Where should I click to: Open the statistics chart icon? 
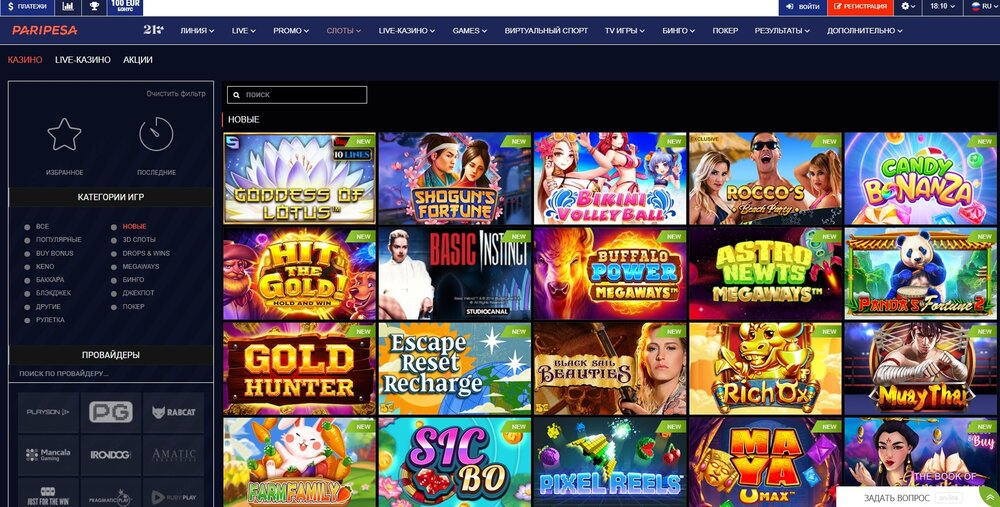(x=68, y=6)
